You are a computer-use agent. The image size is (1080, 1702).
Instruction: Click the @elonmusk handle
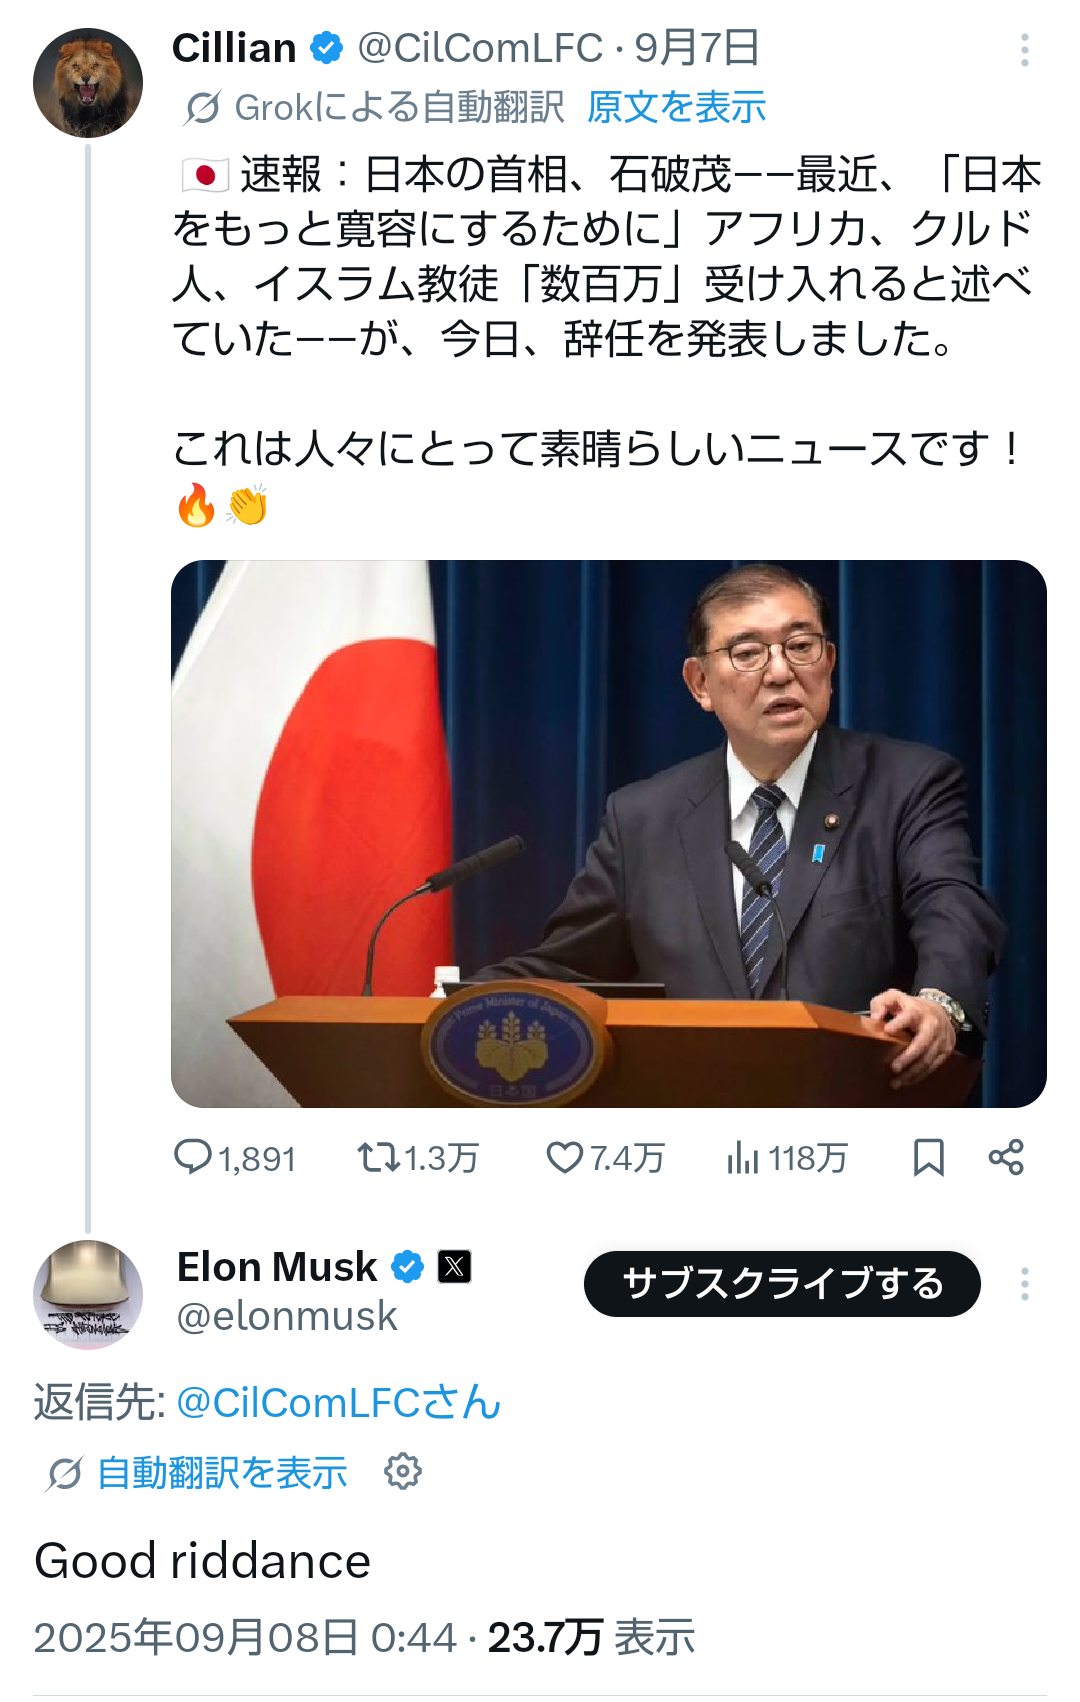(x=287, y=1316)
